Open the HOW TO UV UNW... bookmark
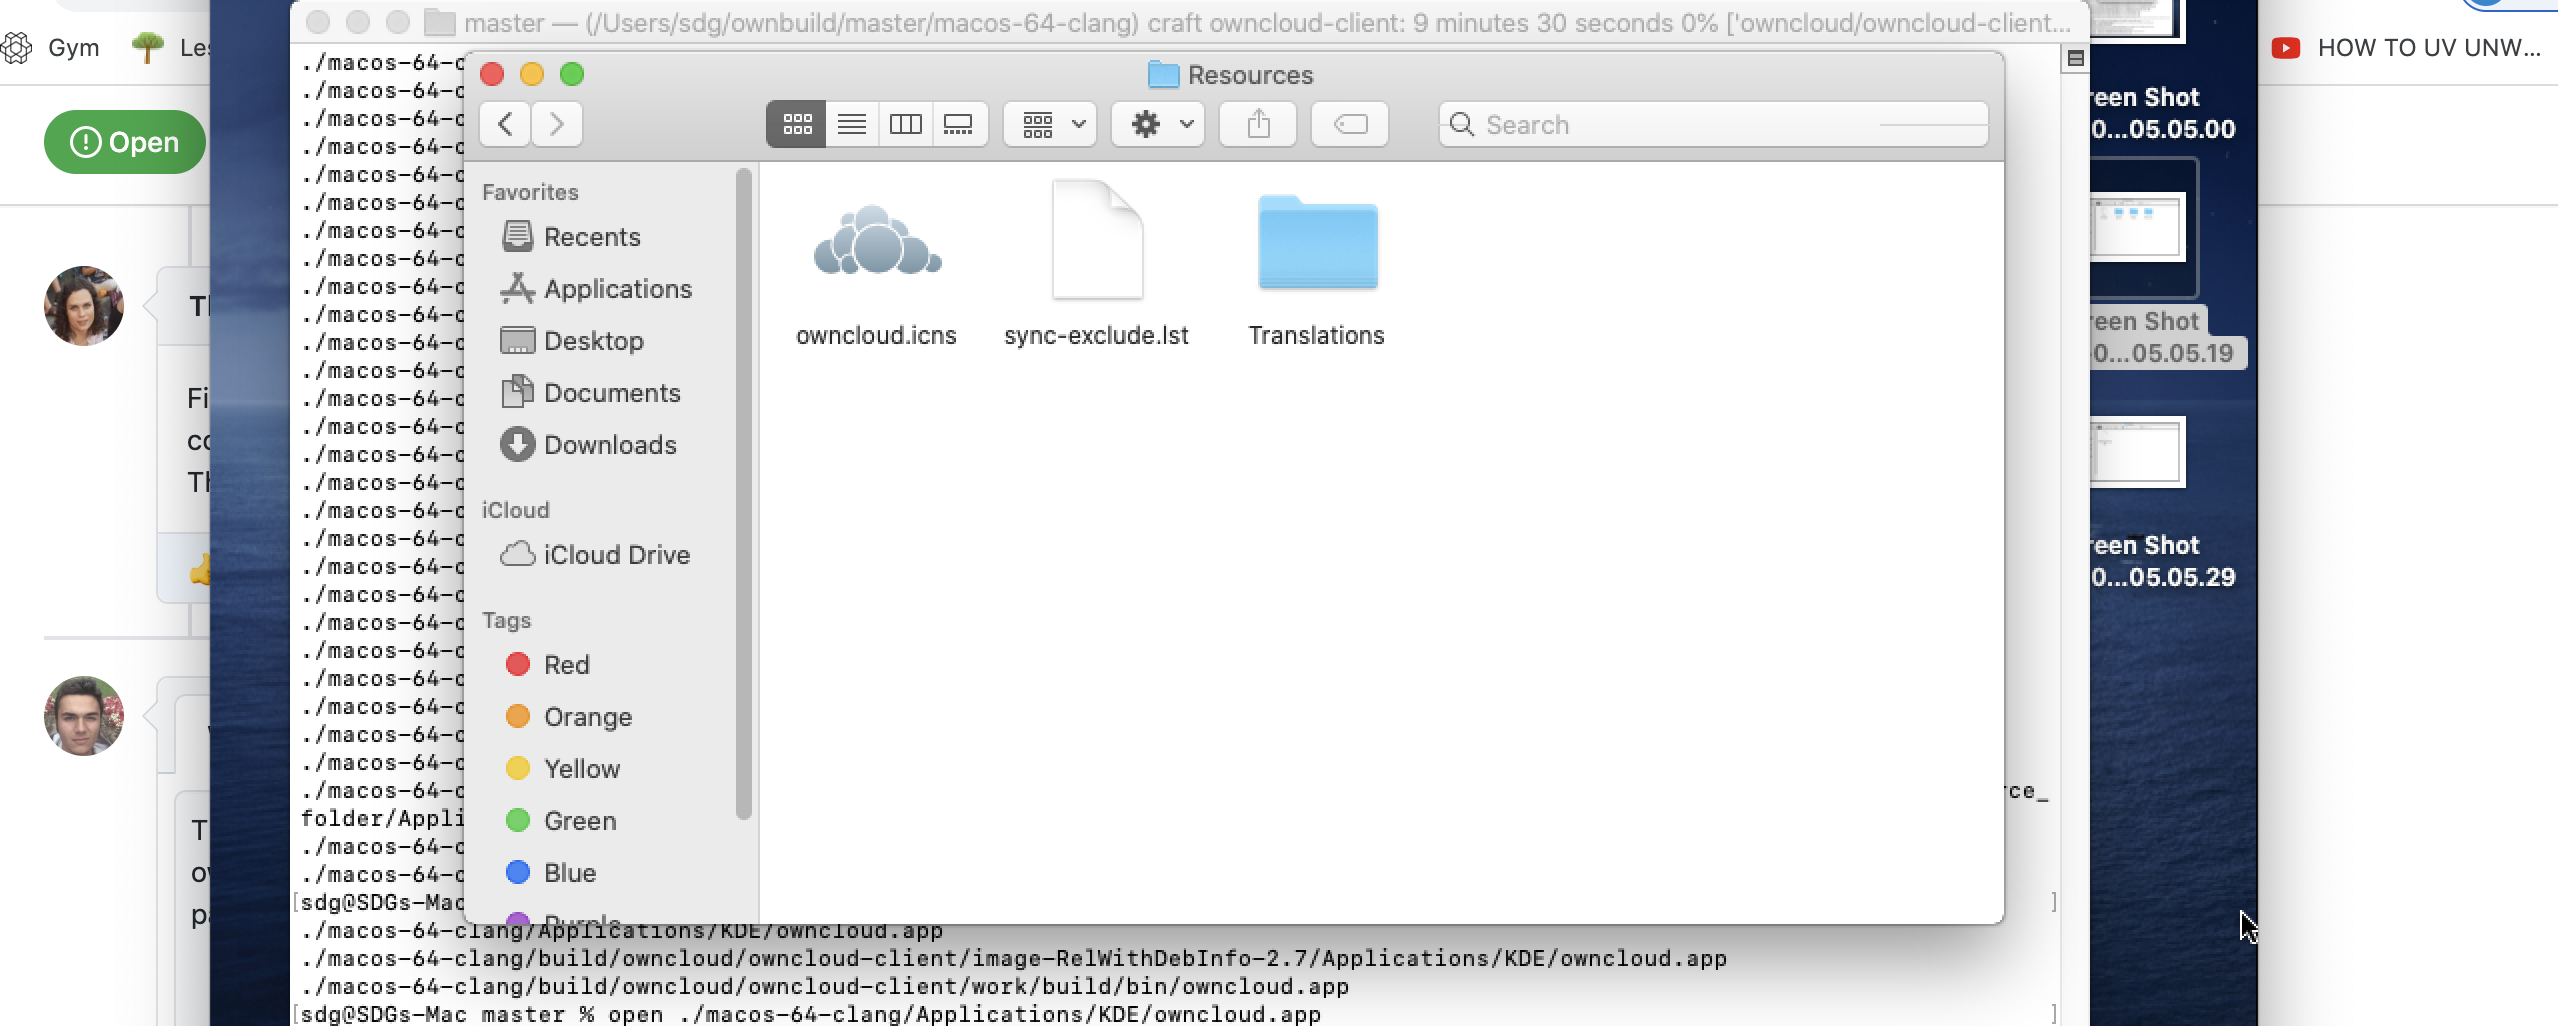 (x=2406, y=47)
